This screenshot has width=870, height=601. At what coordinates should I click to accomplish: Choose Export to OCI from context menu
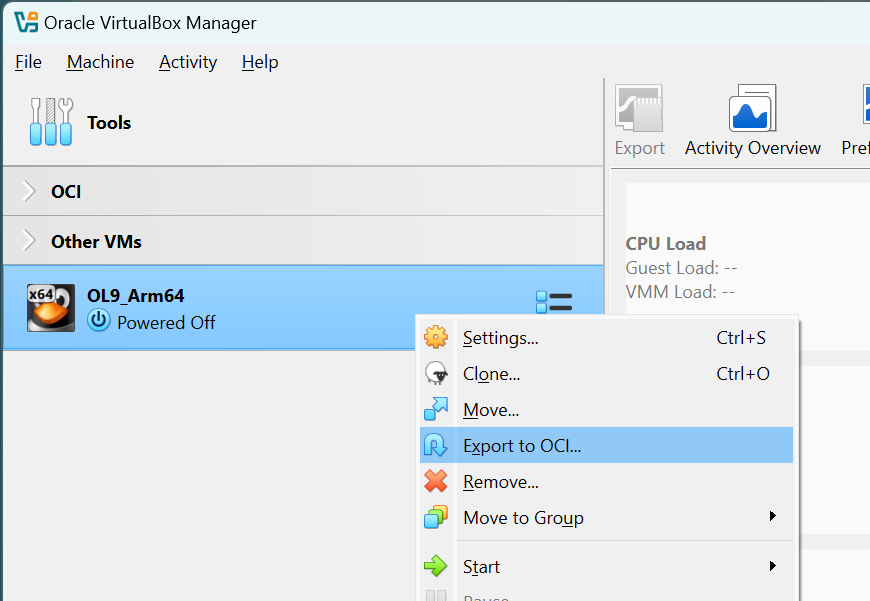[522, 446]
